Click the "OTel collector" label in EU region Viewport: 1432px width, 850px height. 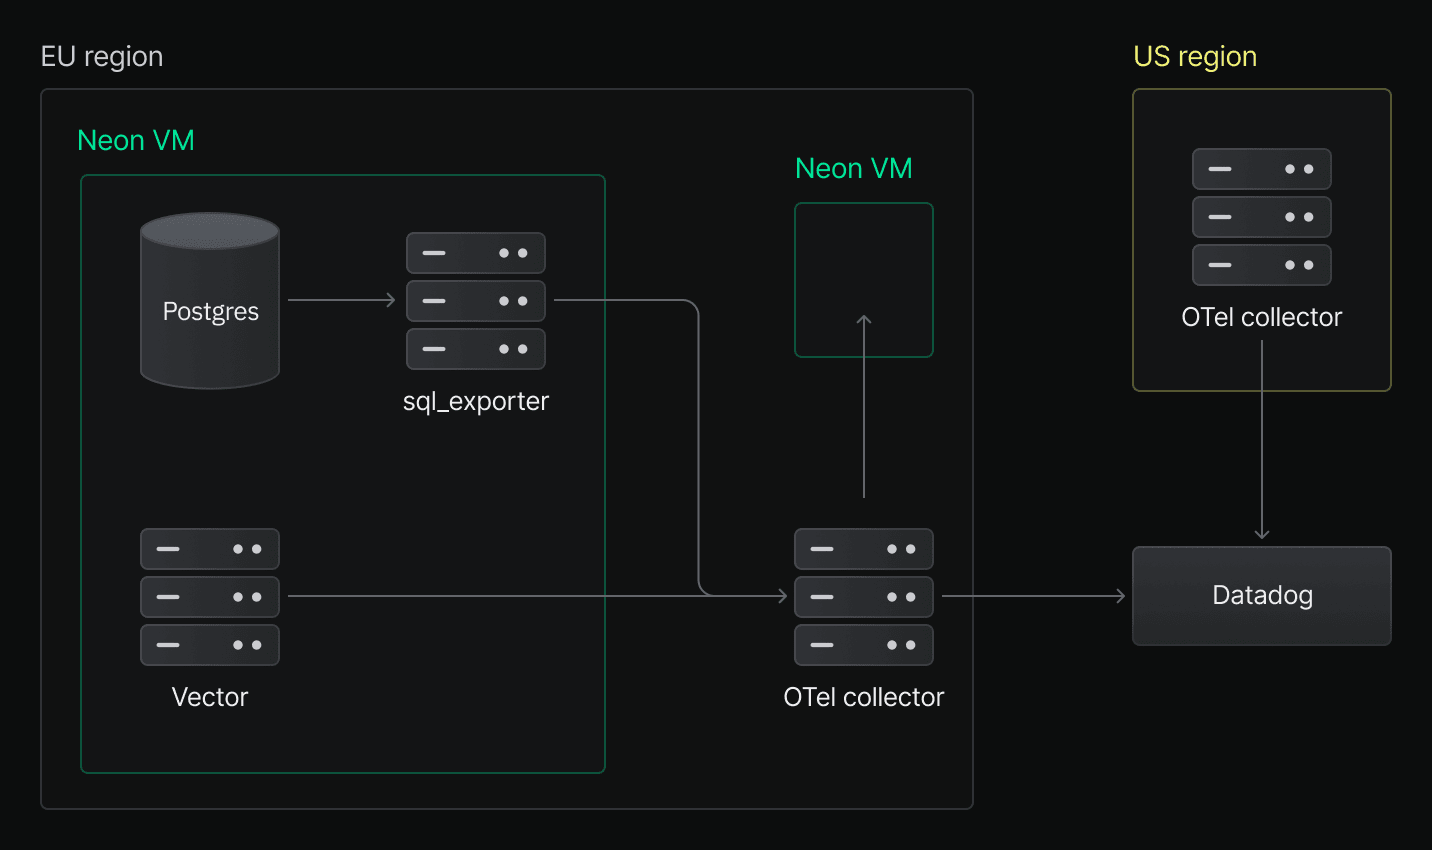[863, 697]
